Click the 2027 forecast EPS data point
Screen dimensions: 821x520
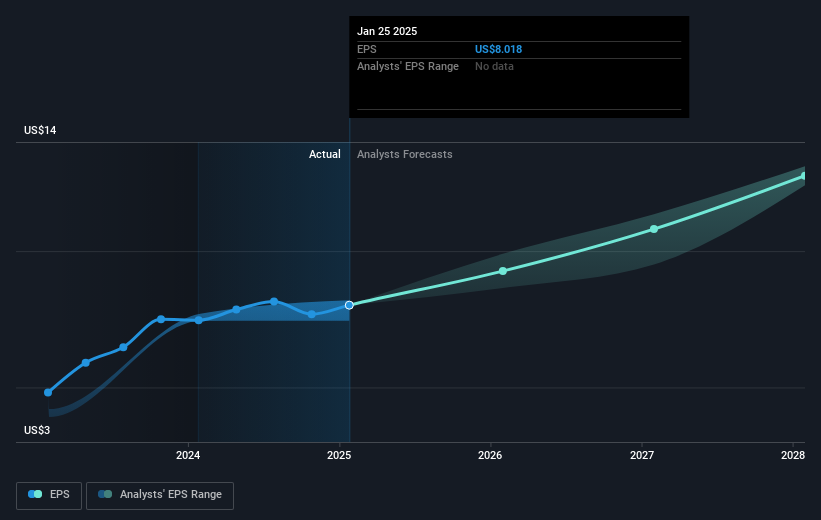(653, 229)
